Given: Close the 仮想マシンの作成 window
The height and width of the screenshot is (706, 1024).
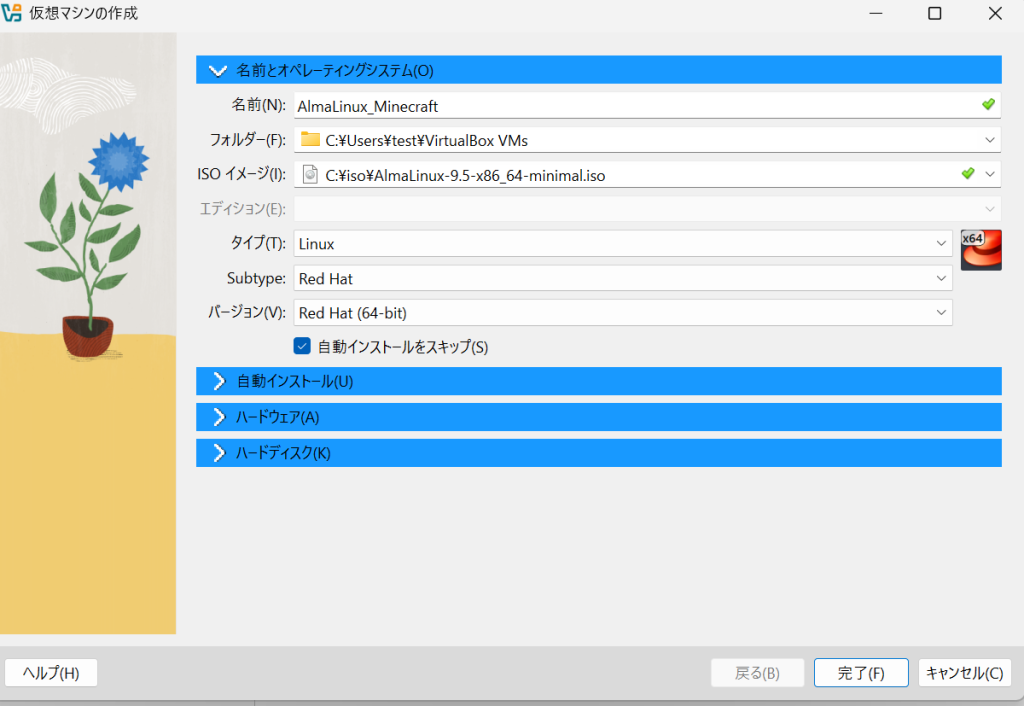Looking at the screenshot, I should [x=995, y=13].
